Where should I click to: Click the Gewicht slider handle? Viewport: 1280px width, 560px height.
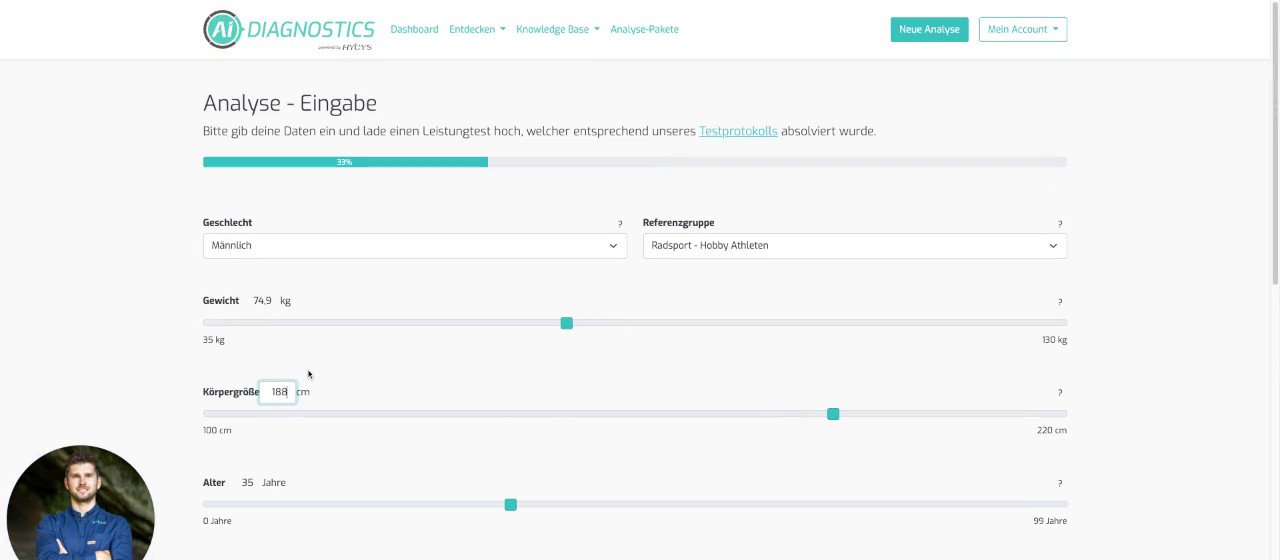(567, 323)
